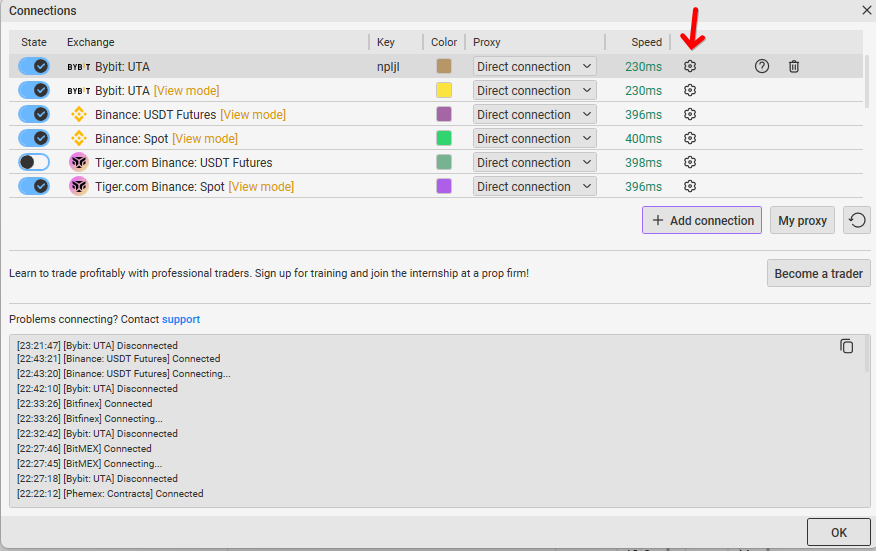
Task: Click the Proxy column header
Action: 487,42
